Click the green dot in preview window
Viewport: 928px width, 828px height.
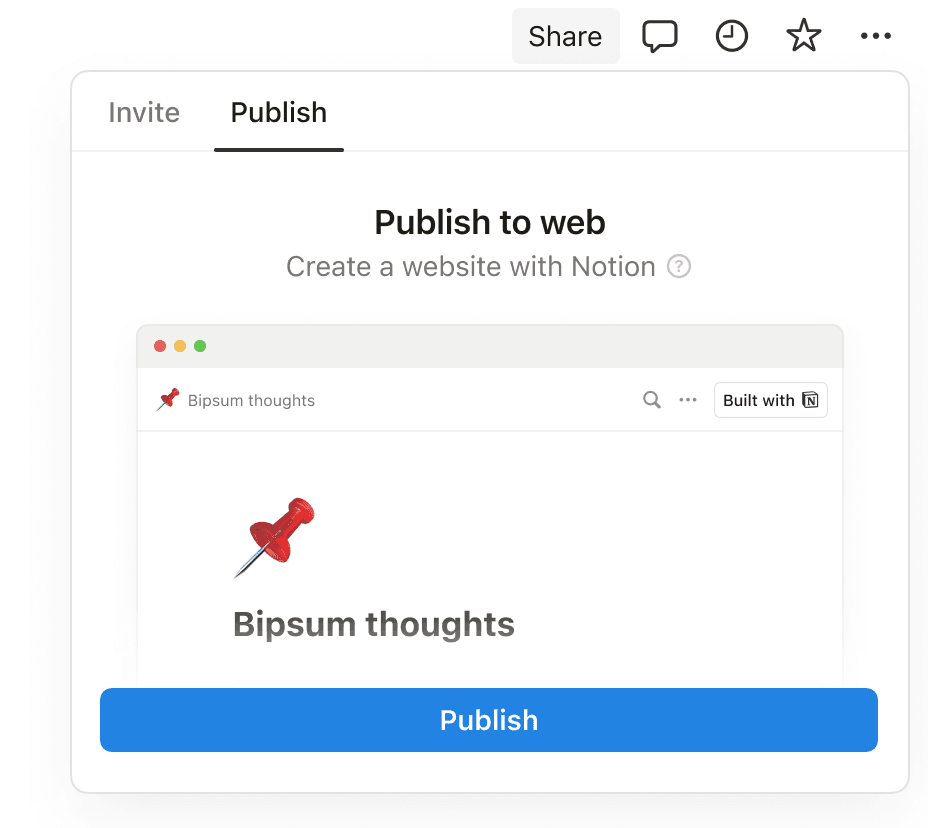(x=200, y=346)
